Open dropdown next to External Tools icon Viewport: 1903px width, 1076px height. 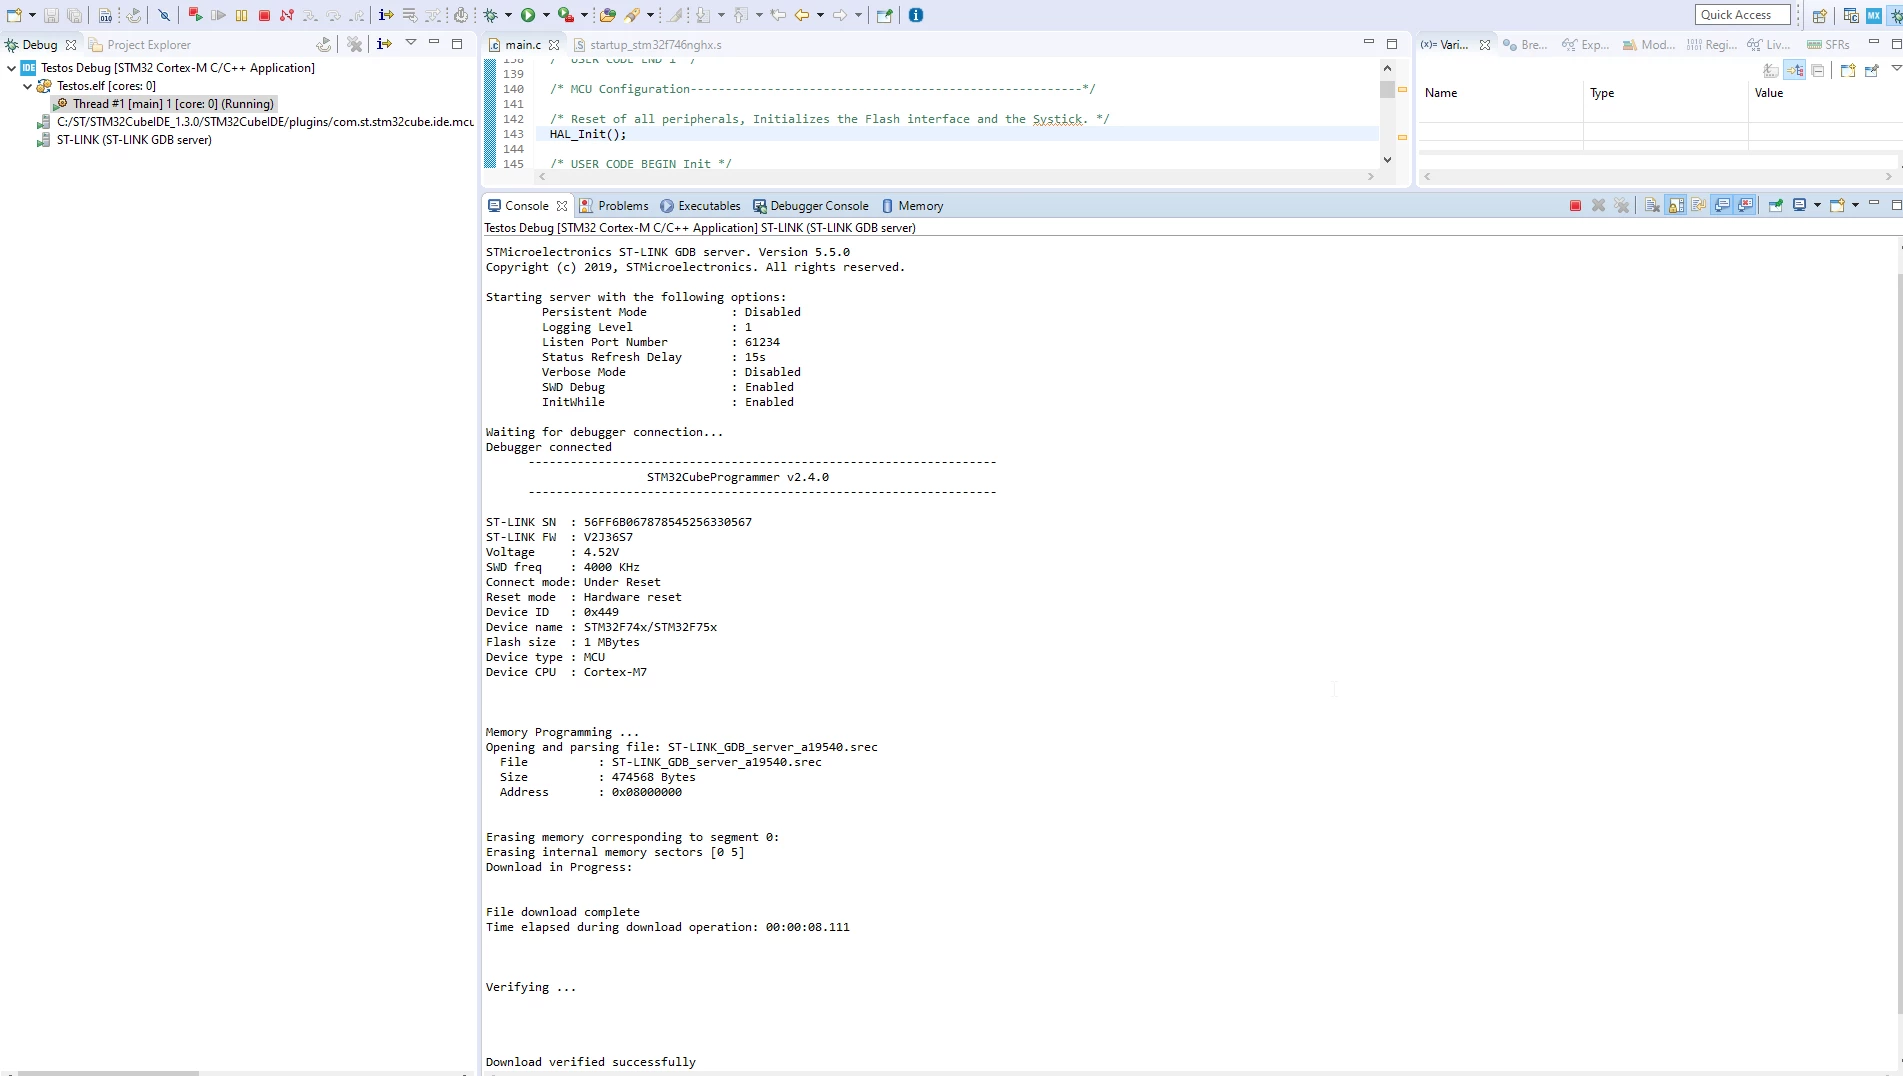tap(584, 15)
